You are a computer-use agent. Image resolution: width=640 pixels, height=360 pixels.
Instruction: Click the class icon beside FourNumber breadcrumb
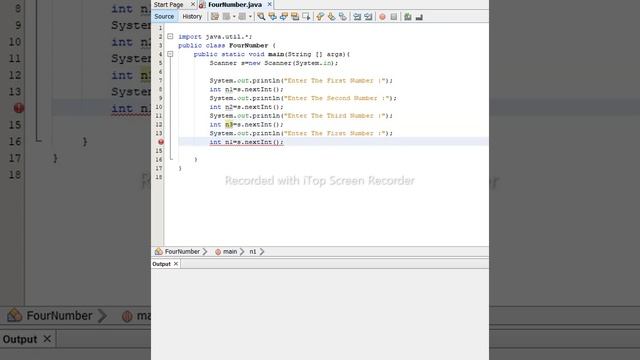point(159,251)
